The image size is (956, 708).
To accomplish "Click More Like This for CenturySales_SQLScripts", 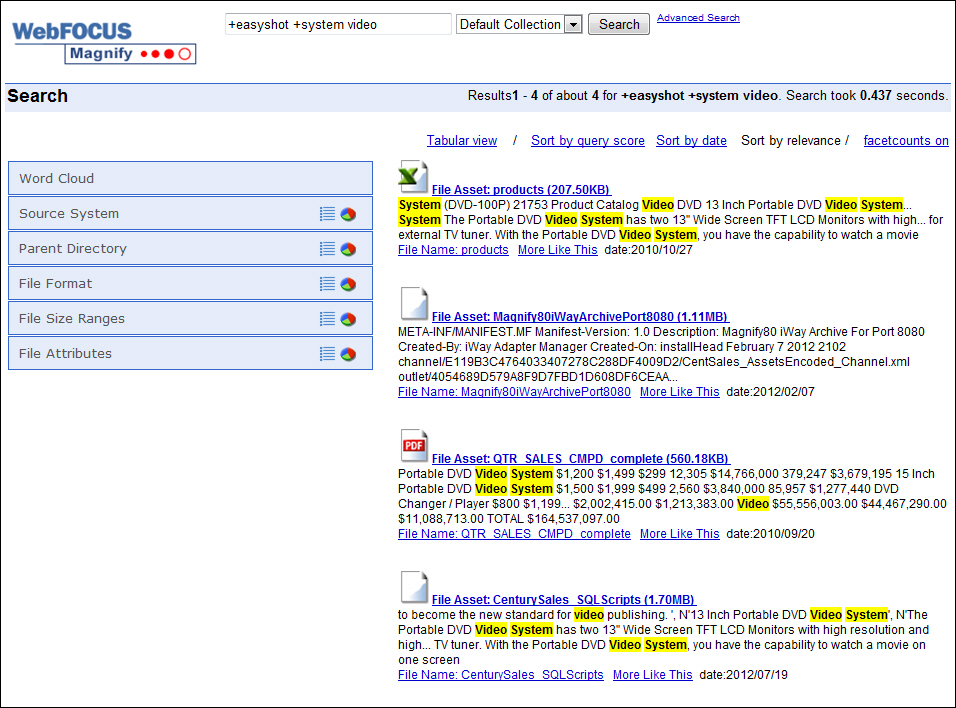I will (652, 675).
